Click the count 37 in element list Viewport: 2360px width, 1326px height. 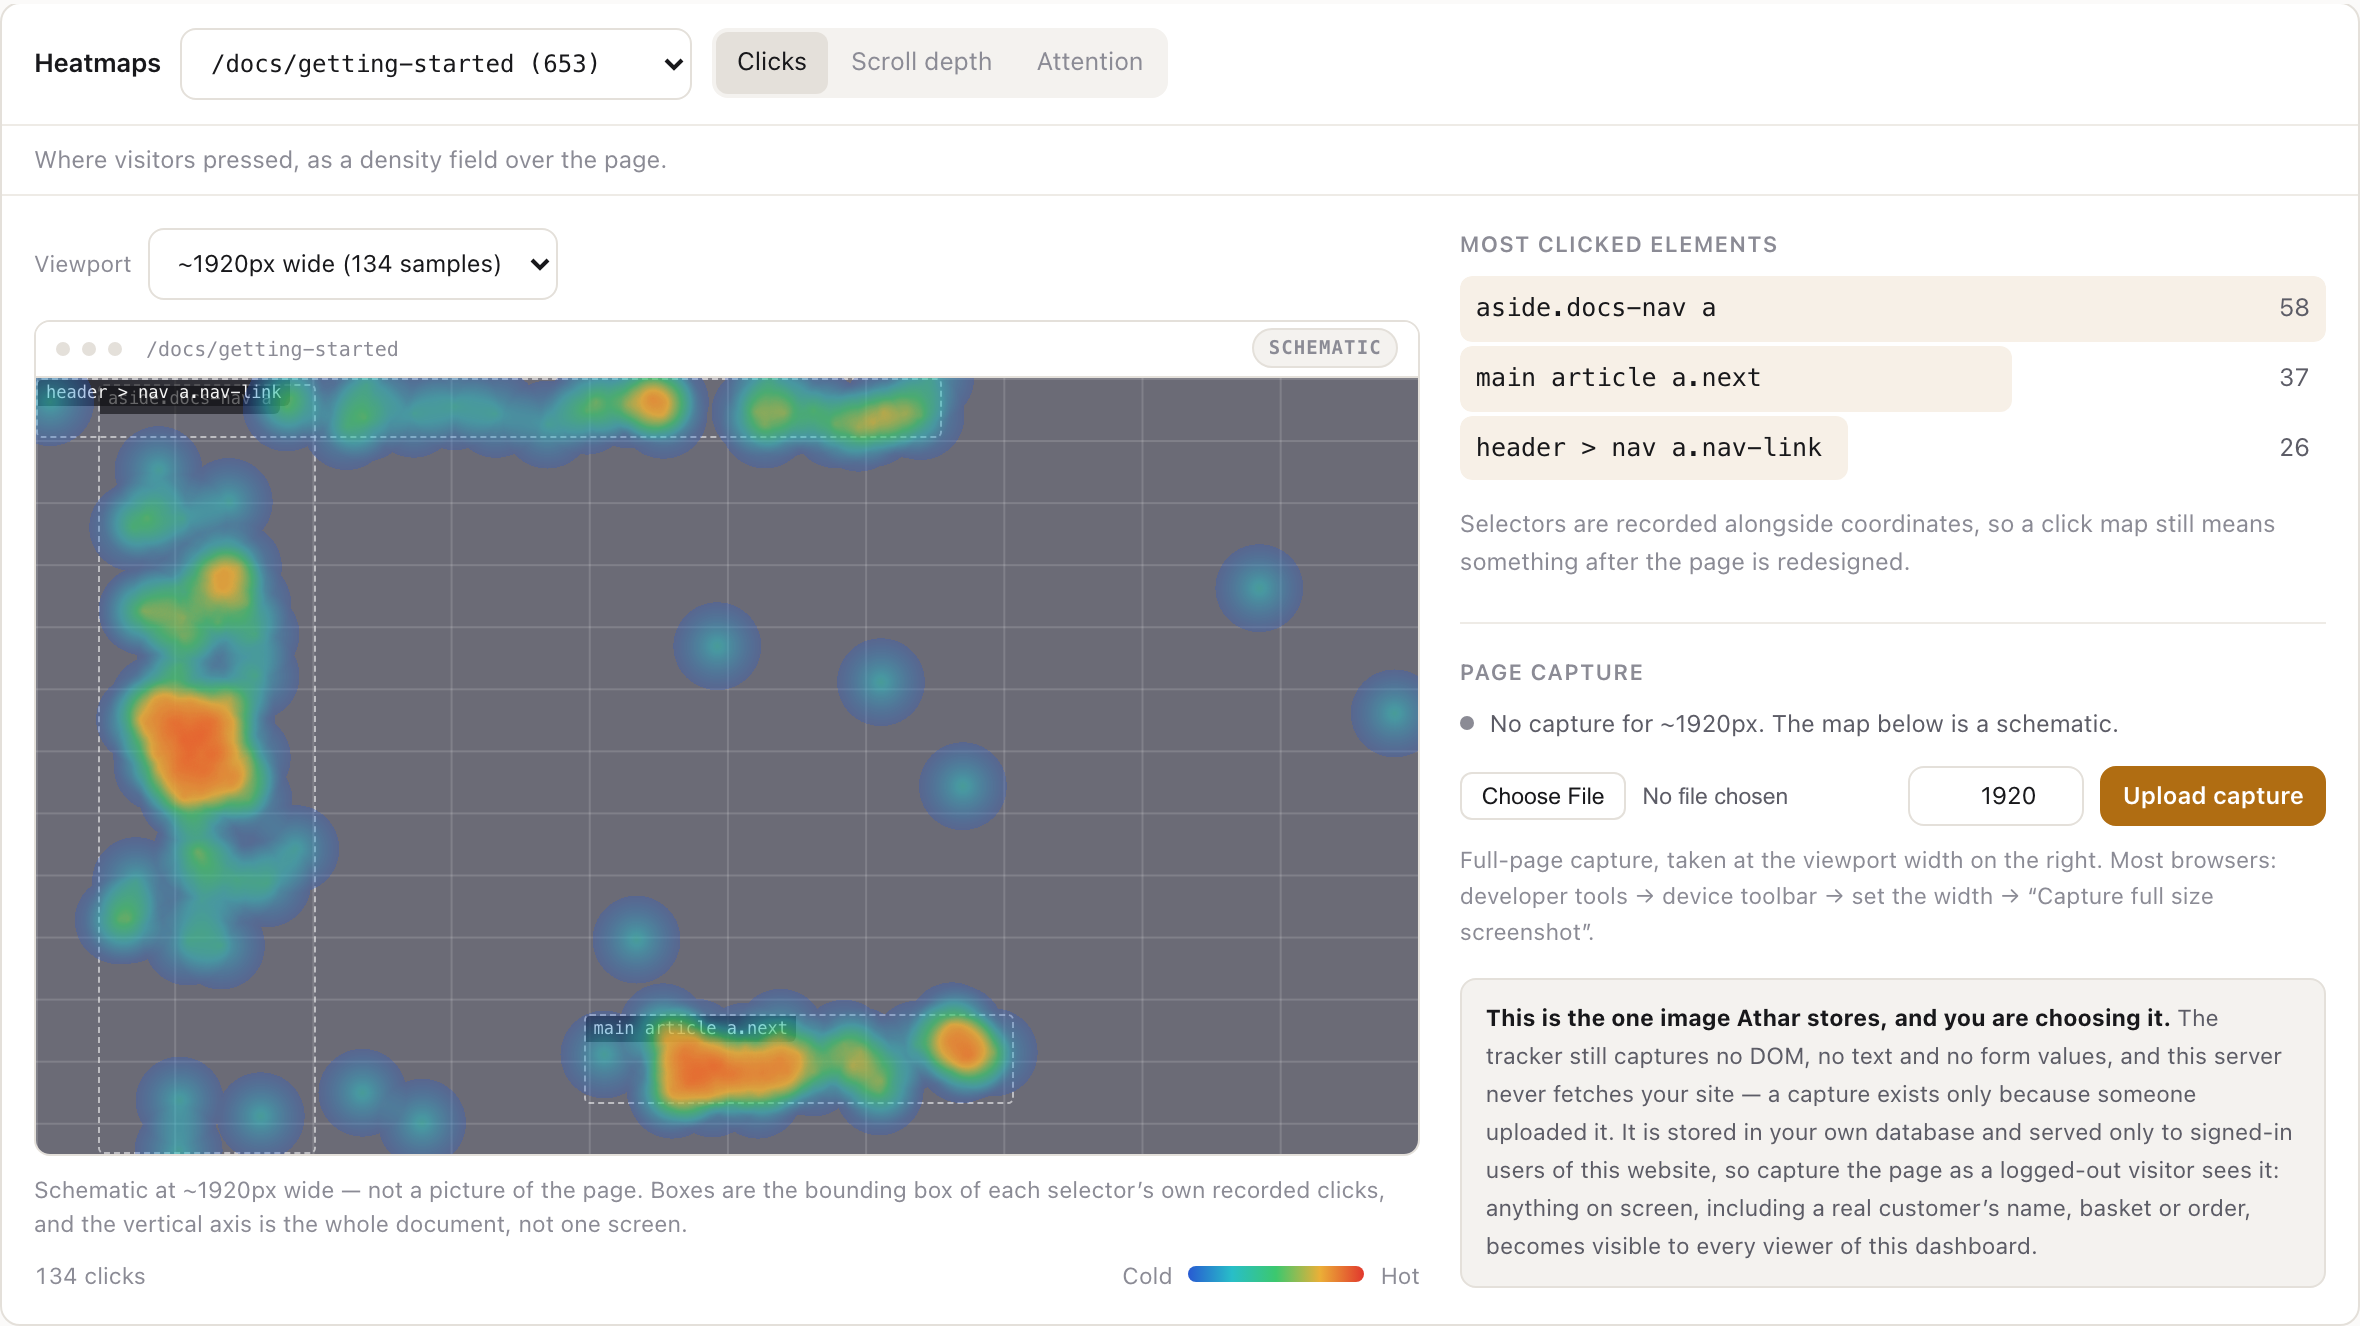pyautogui.click(x=2294, y=378)
